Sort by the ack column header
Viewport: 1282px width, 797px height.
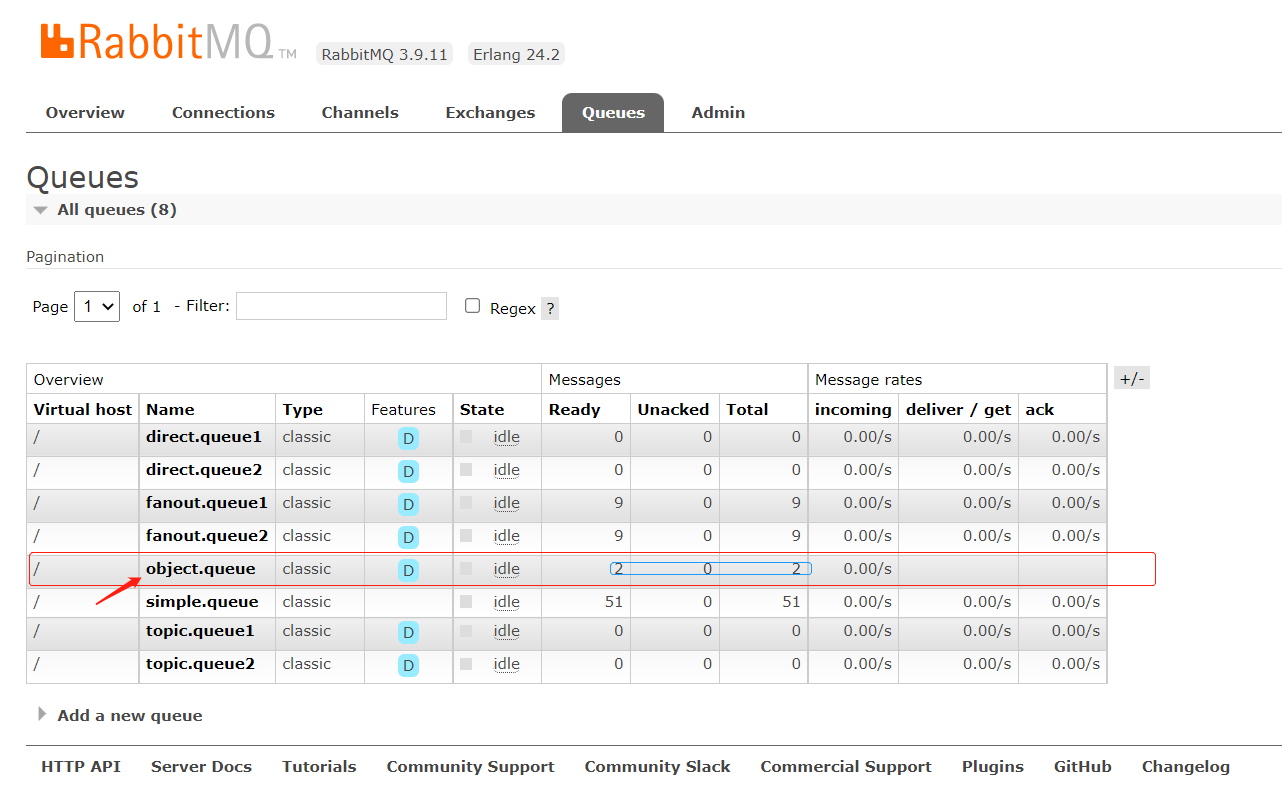pos(1040,410)
